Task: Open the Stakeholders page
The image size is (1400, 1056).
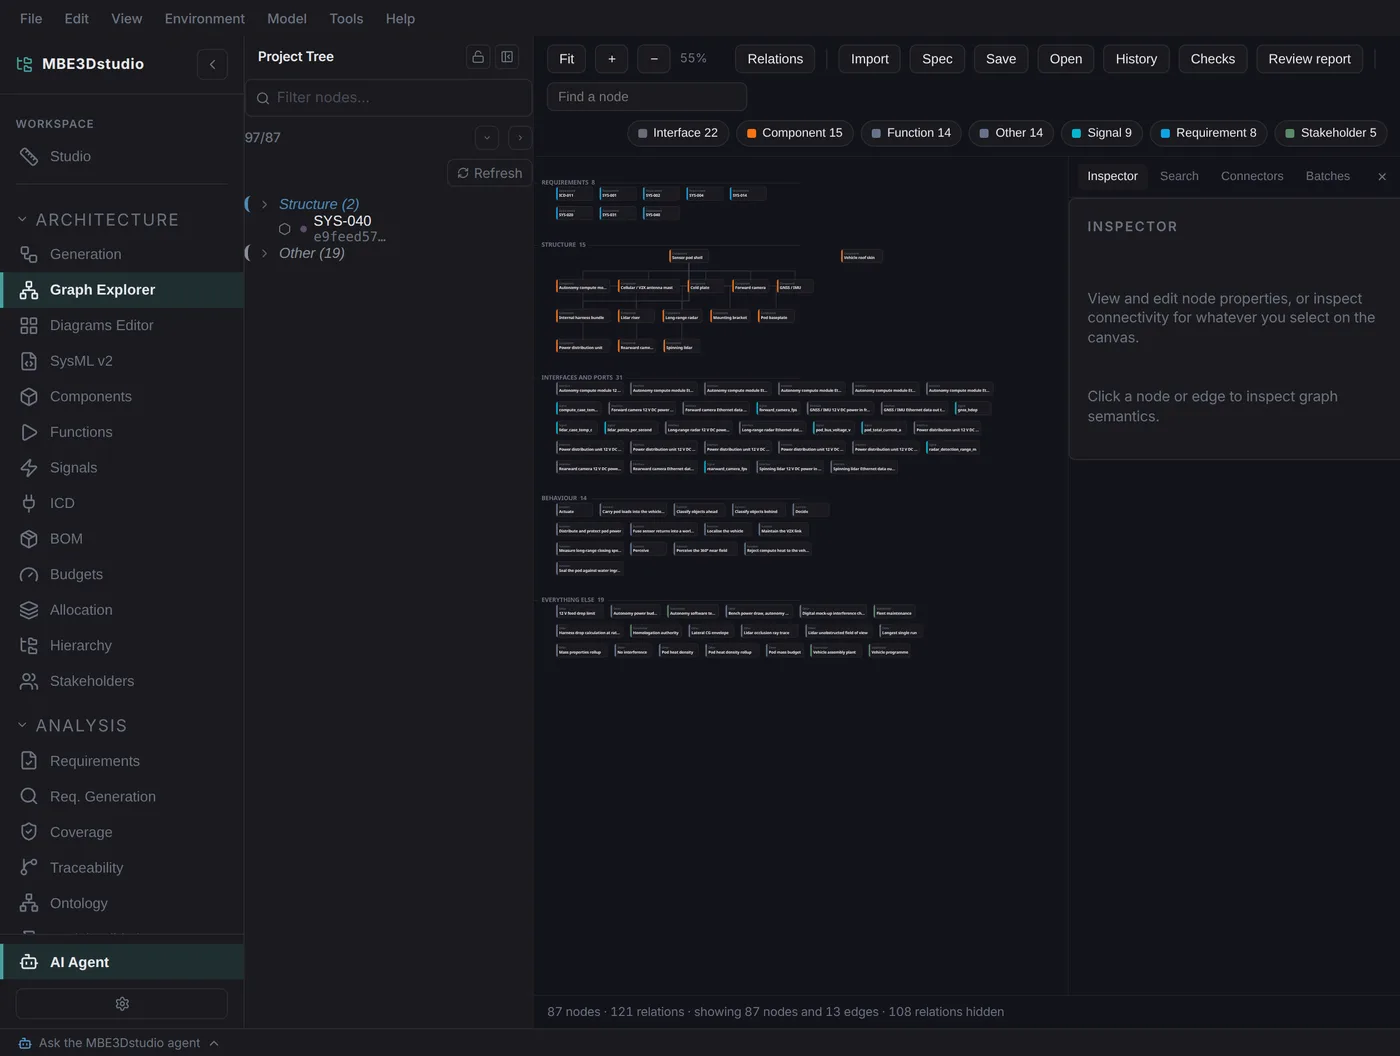Action: [x=121, y=681]
